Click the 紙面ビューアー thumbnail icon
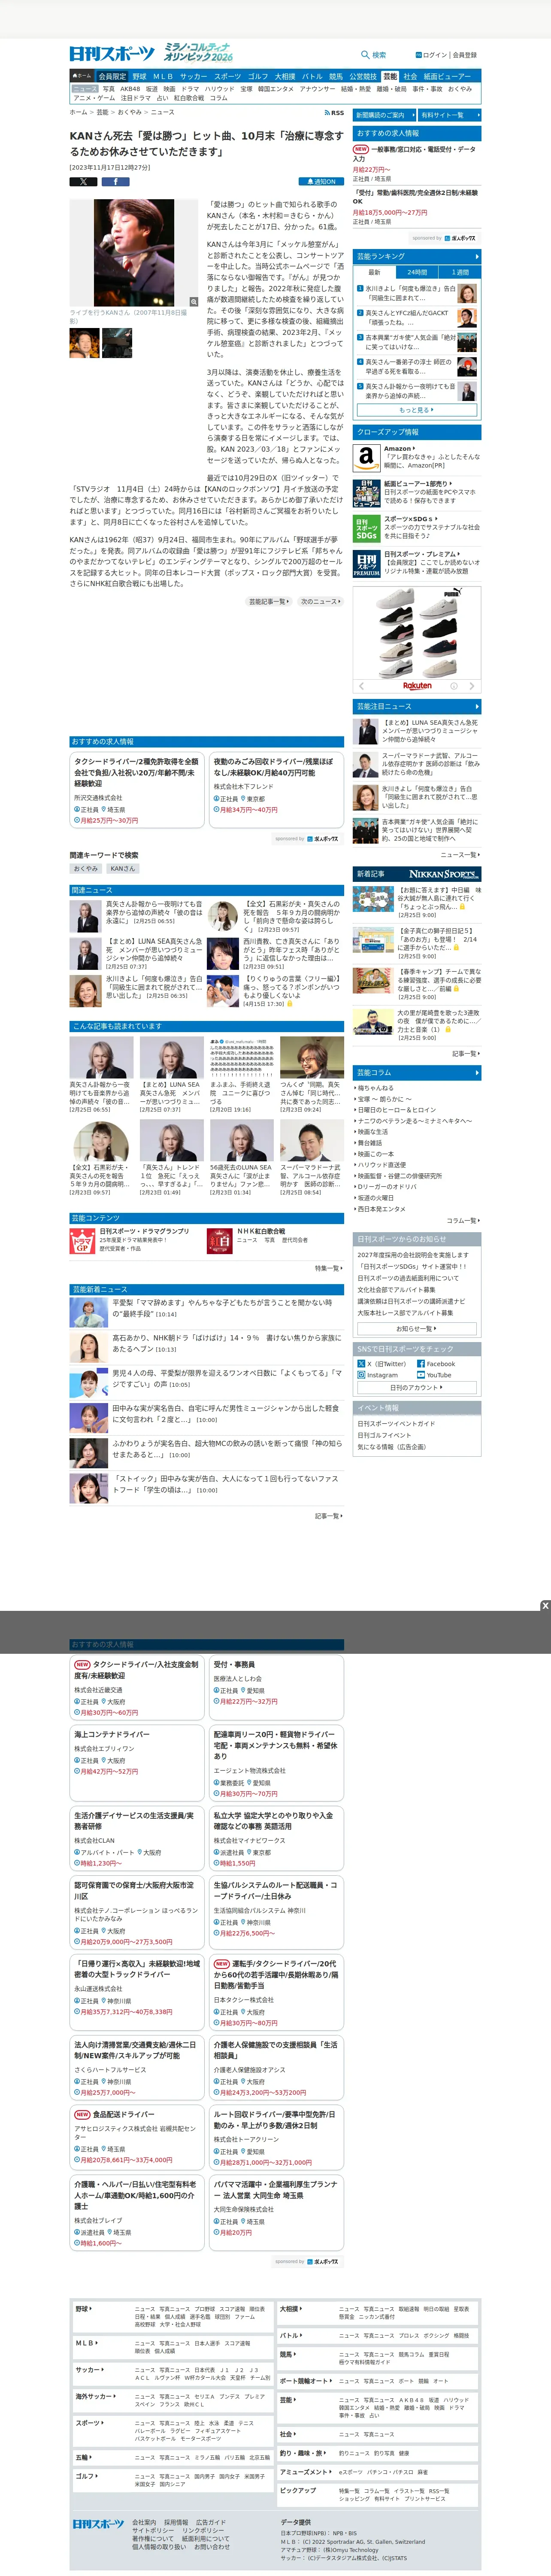Image resolution: width=551 pixels, height=2576 pixels. tap(366, 492)
